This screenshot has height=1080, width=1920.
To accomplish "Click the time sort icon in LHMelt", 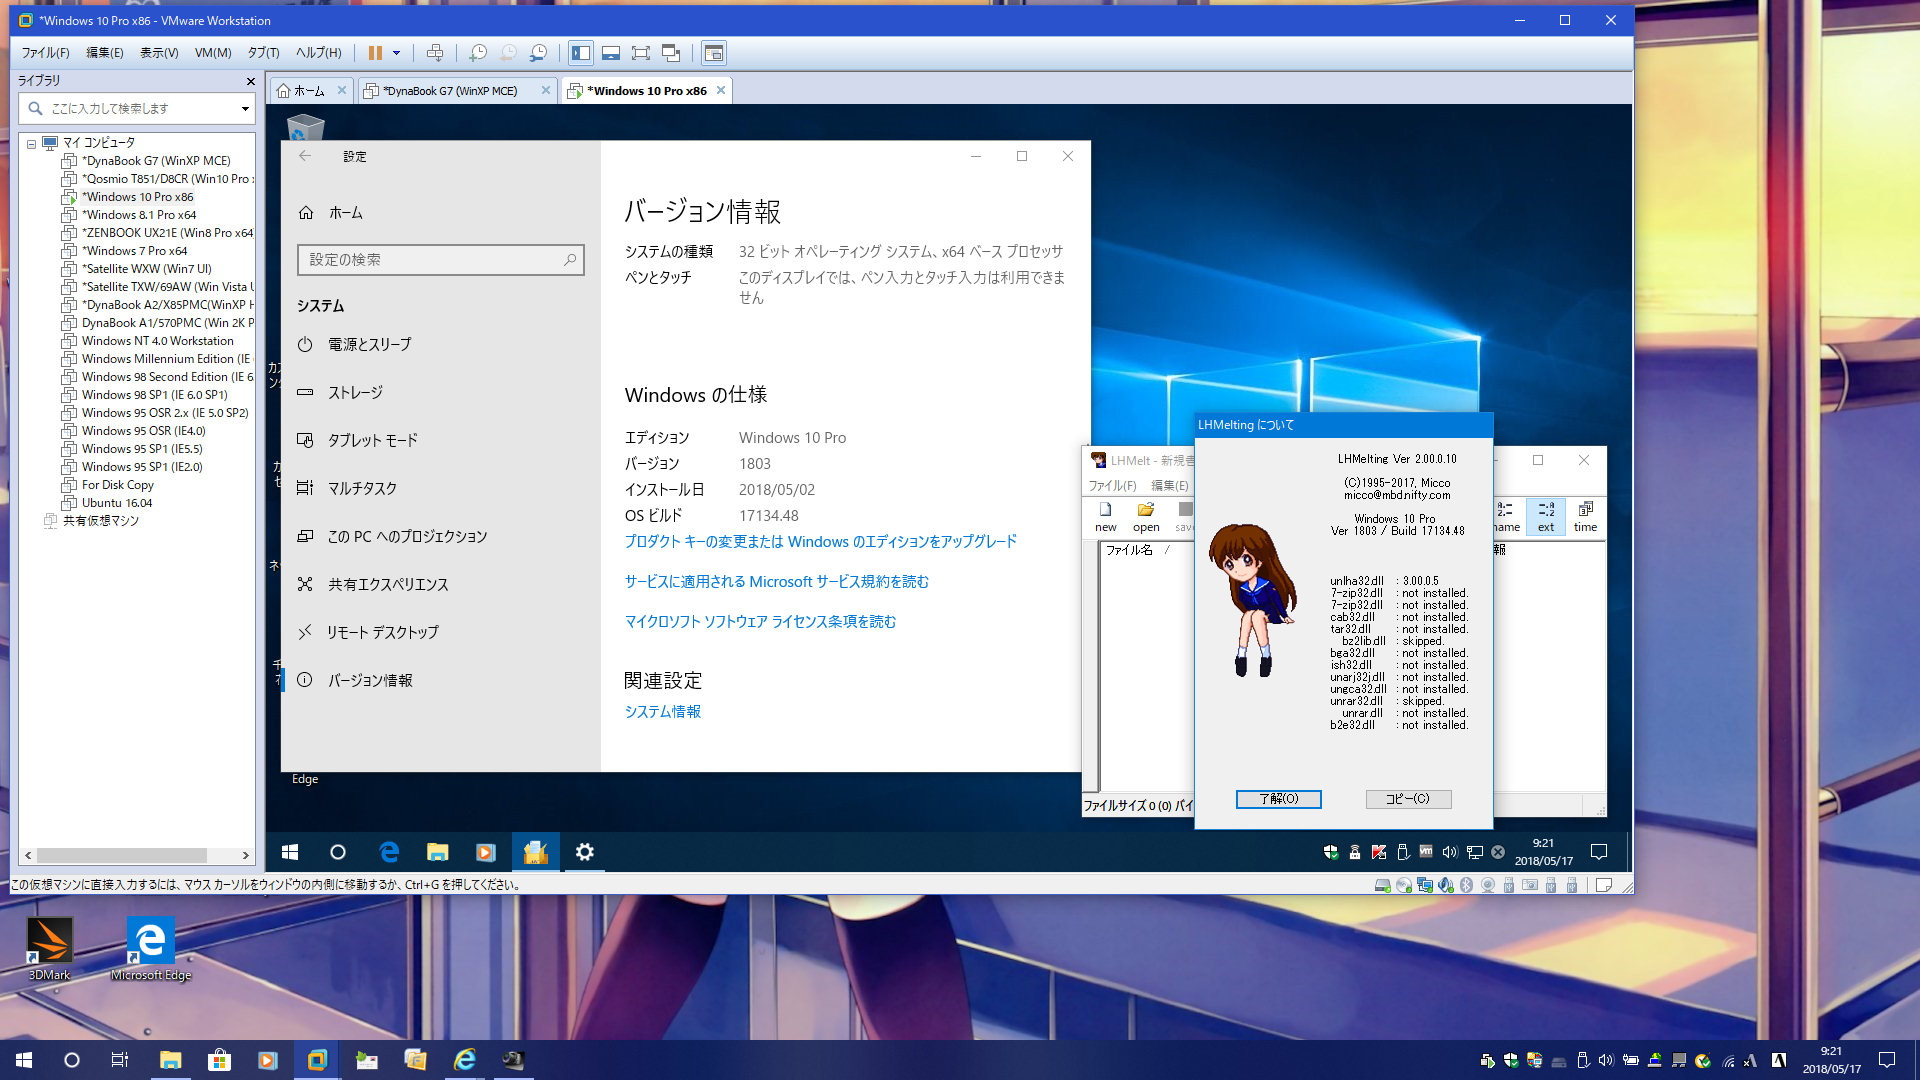I will [1585, 517].
